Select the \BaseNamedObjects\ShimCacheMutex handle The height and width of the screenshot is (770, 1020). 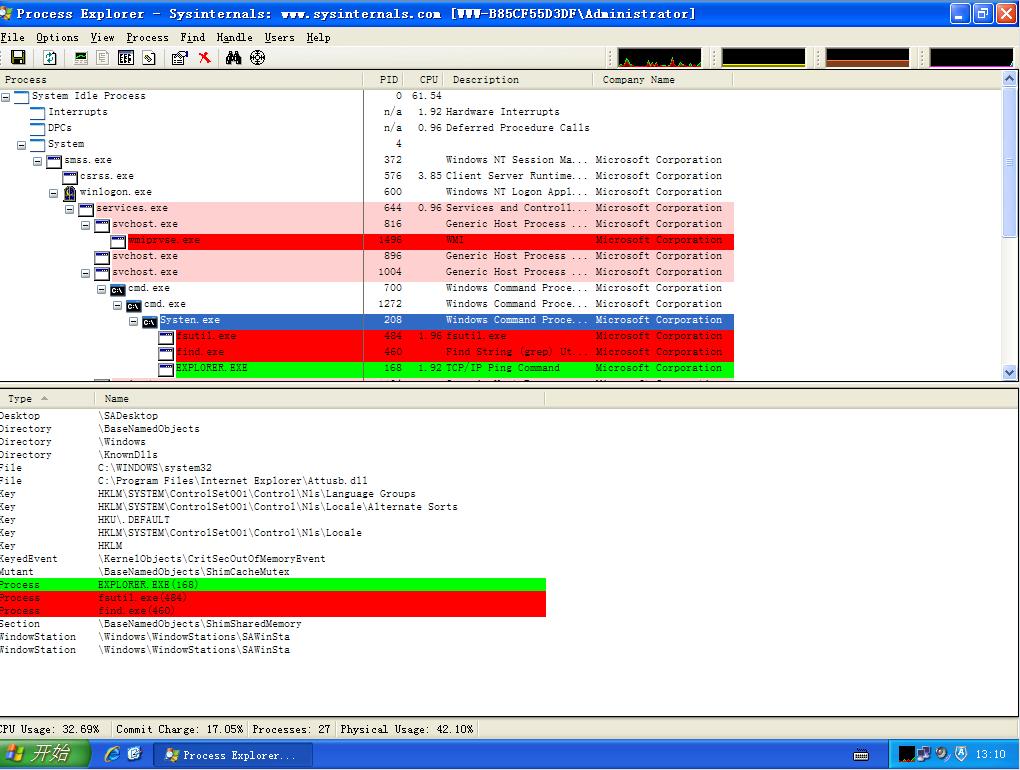(273, 572)
